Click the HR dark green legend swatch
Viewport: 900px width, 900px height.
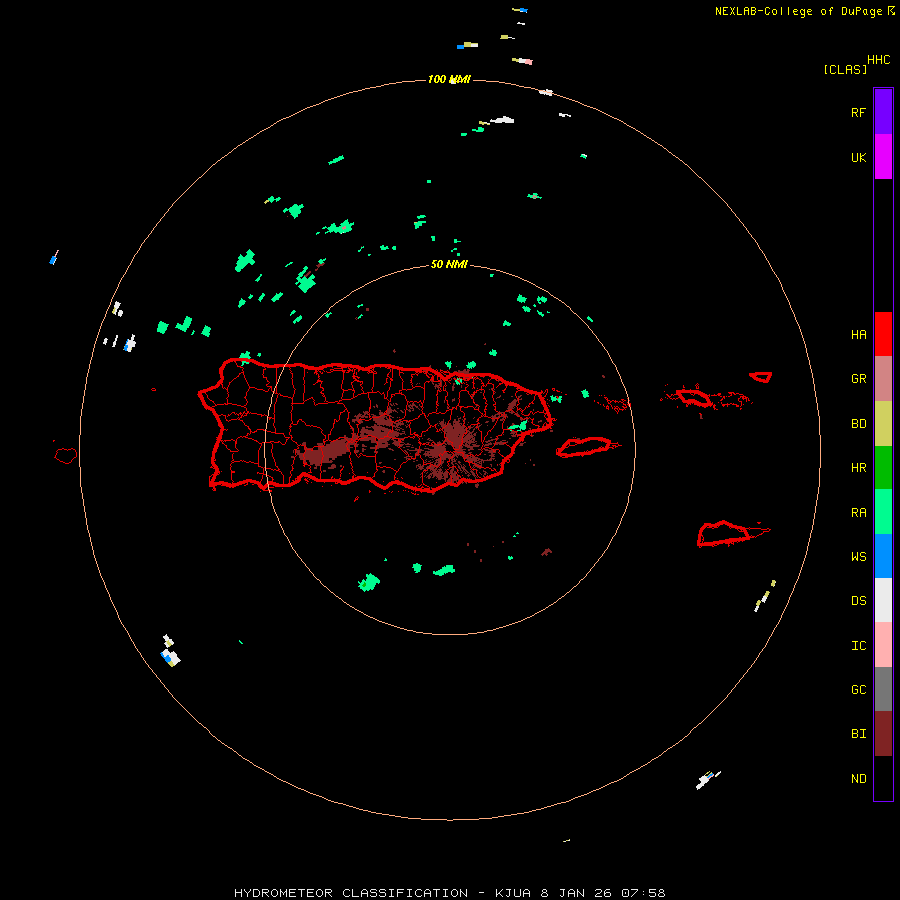tap(883, 468)
